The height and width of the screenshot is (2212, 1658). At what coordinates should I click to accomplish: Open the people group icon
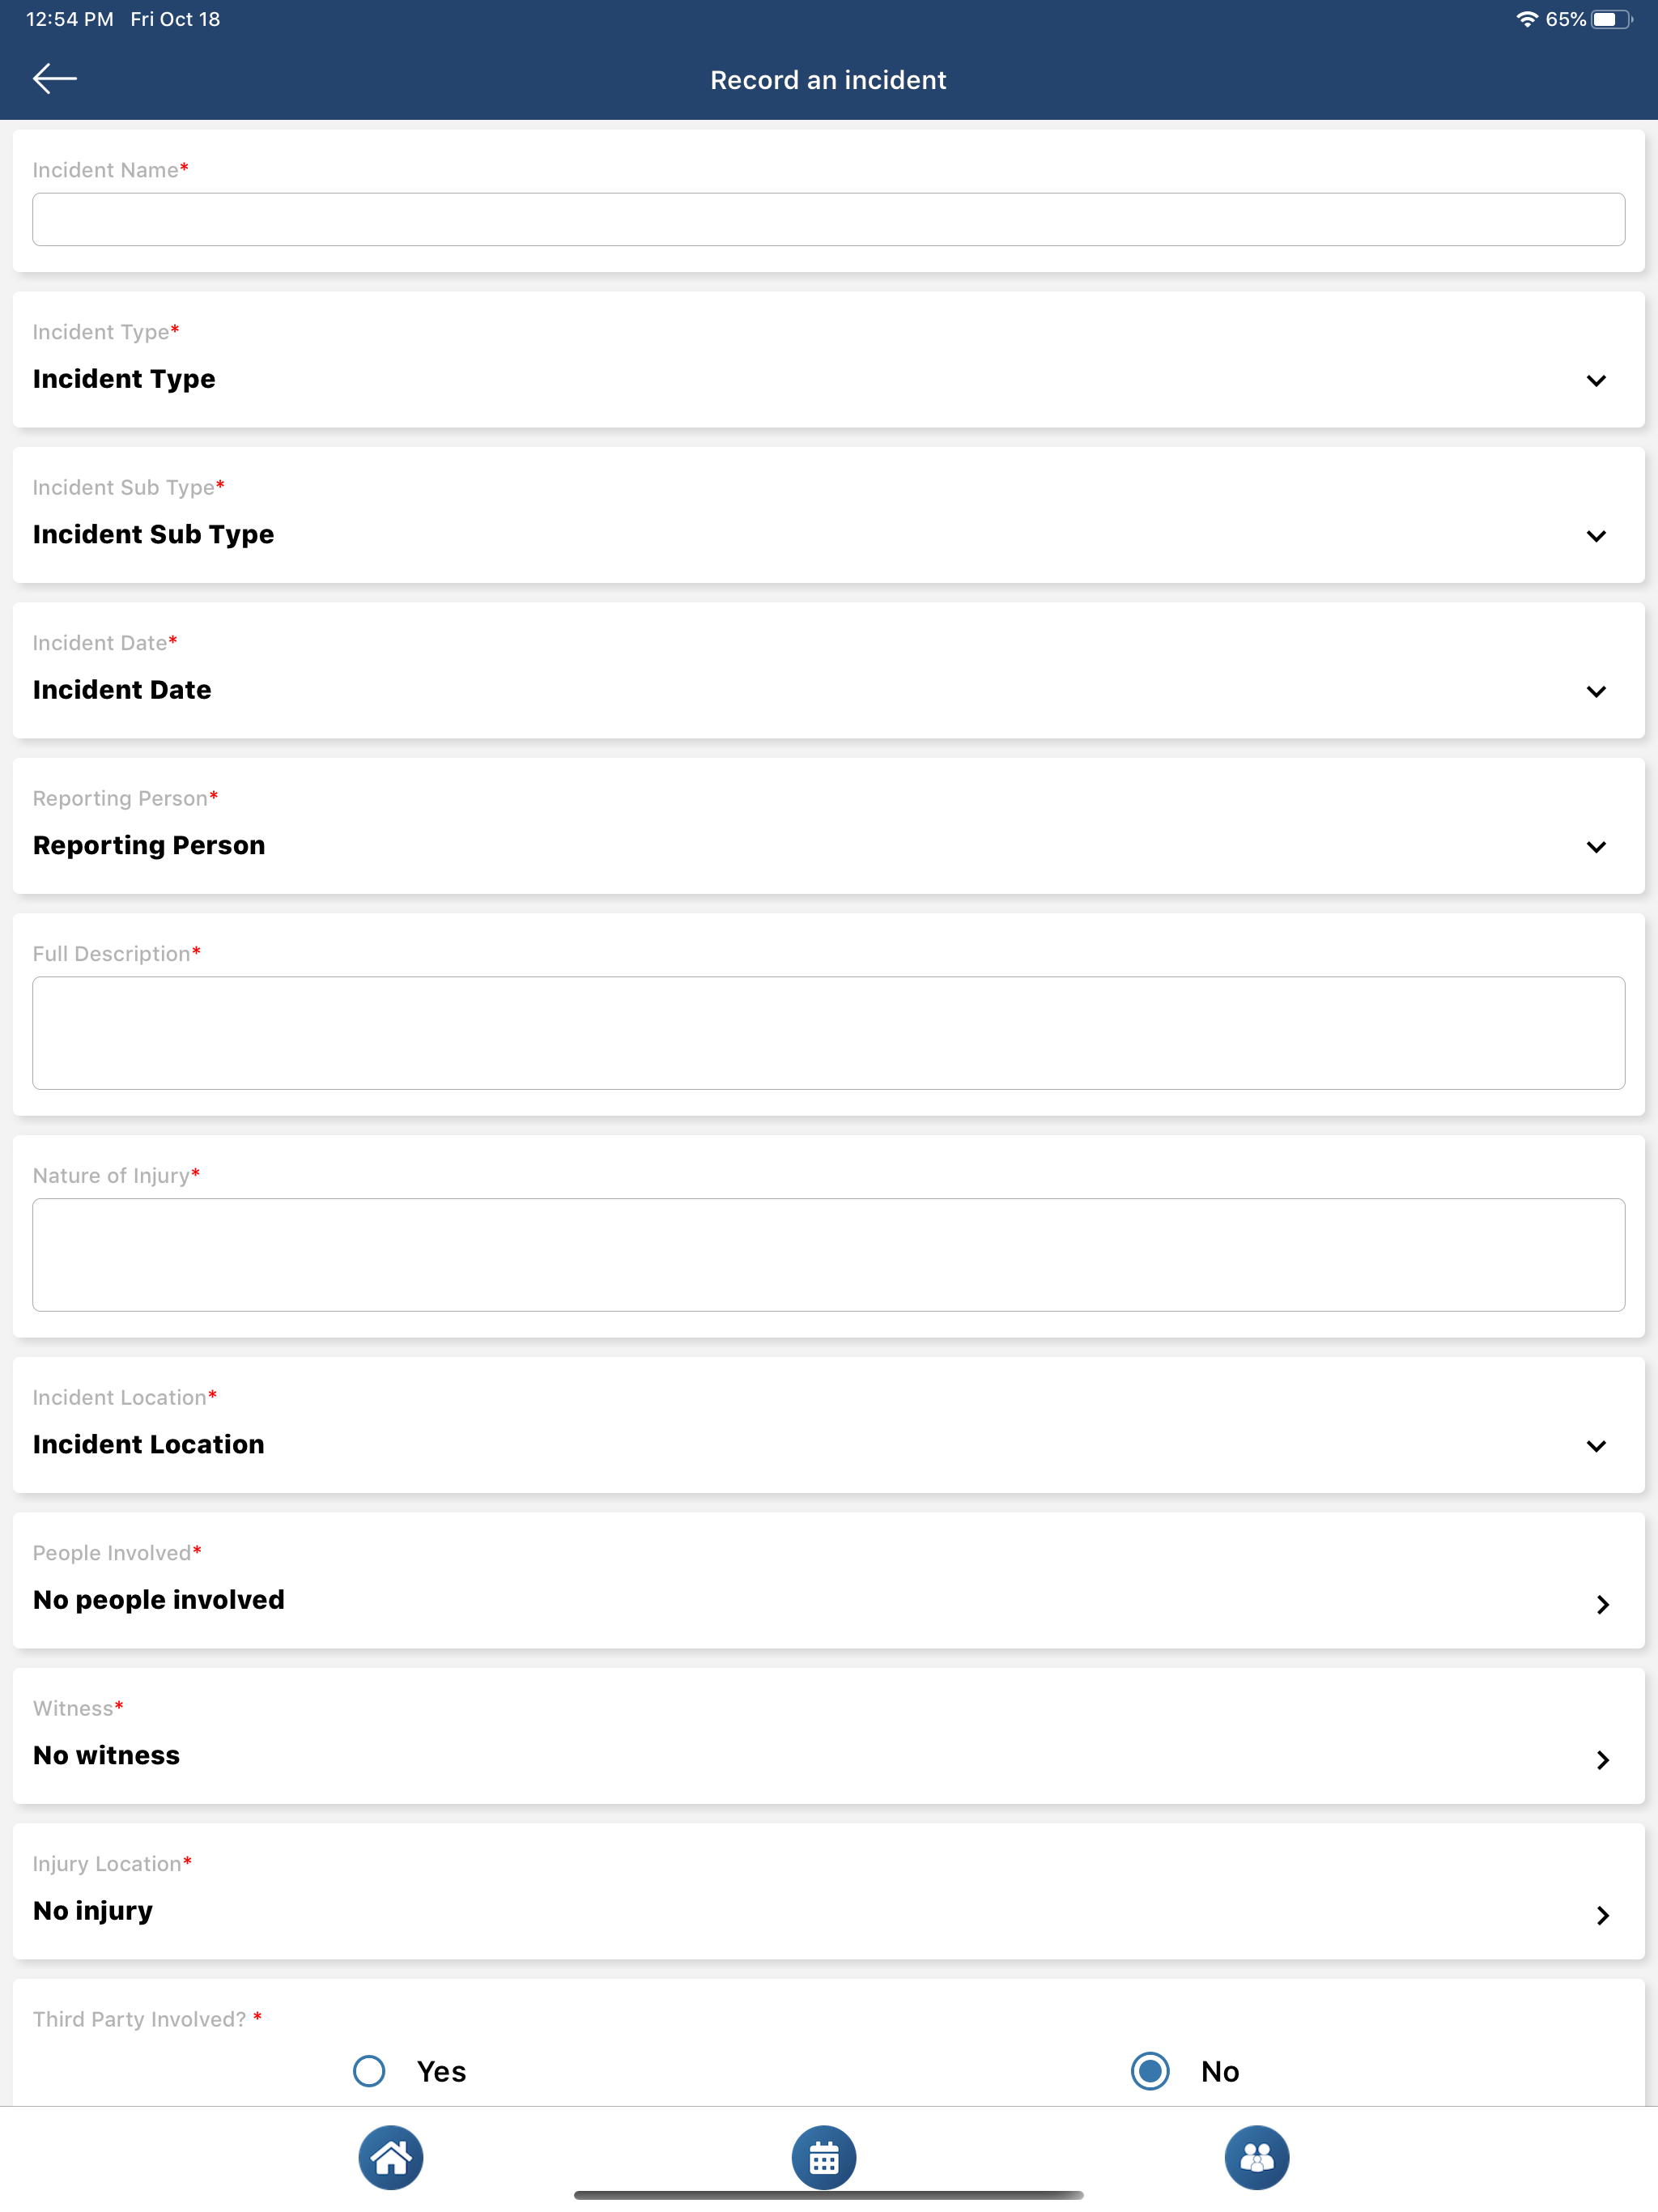[x=1257, y=2157]
